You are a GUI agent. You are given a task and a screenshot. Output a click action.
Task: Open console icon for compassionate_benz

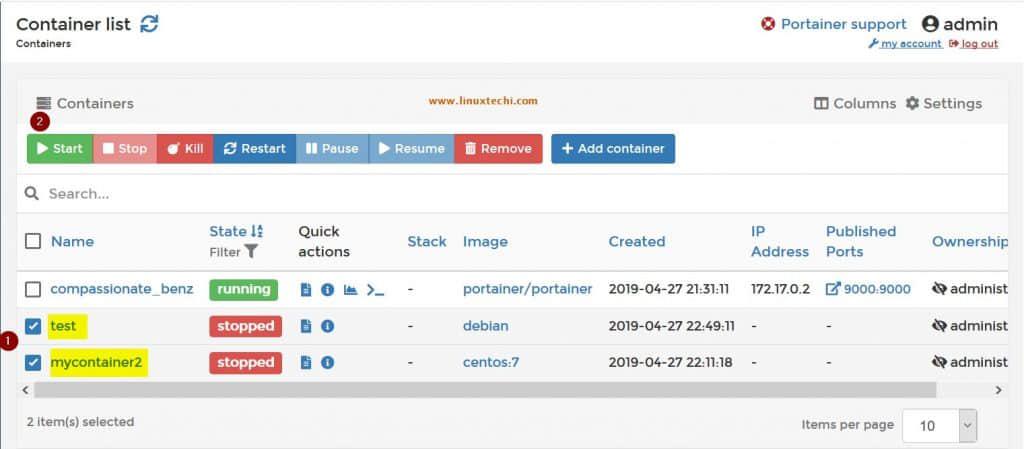(375, 290)
